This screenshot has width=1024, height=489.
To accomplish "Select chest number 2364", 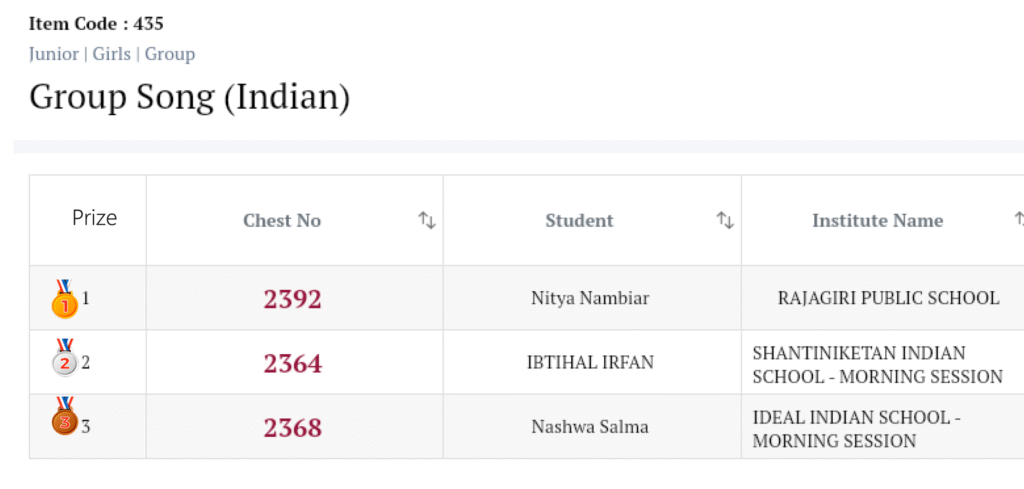I will click(x=293, y=363).
